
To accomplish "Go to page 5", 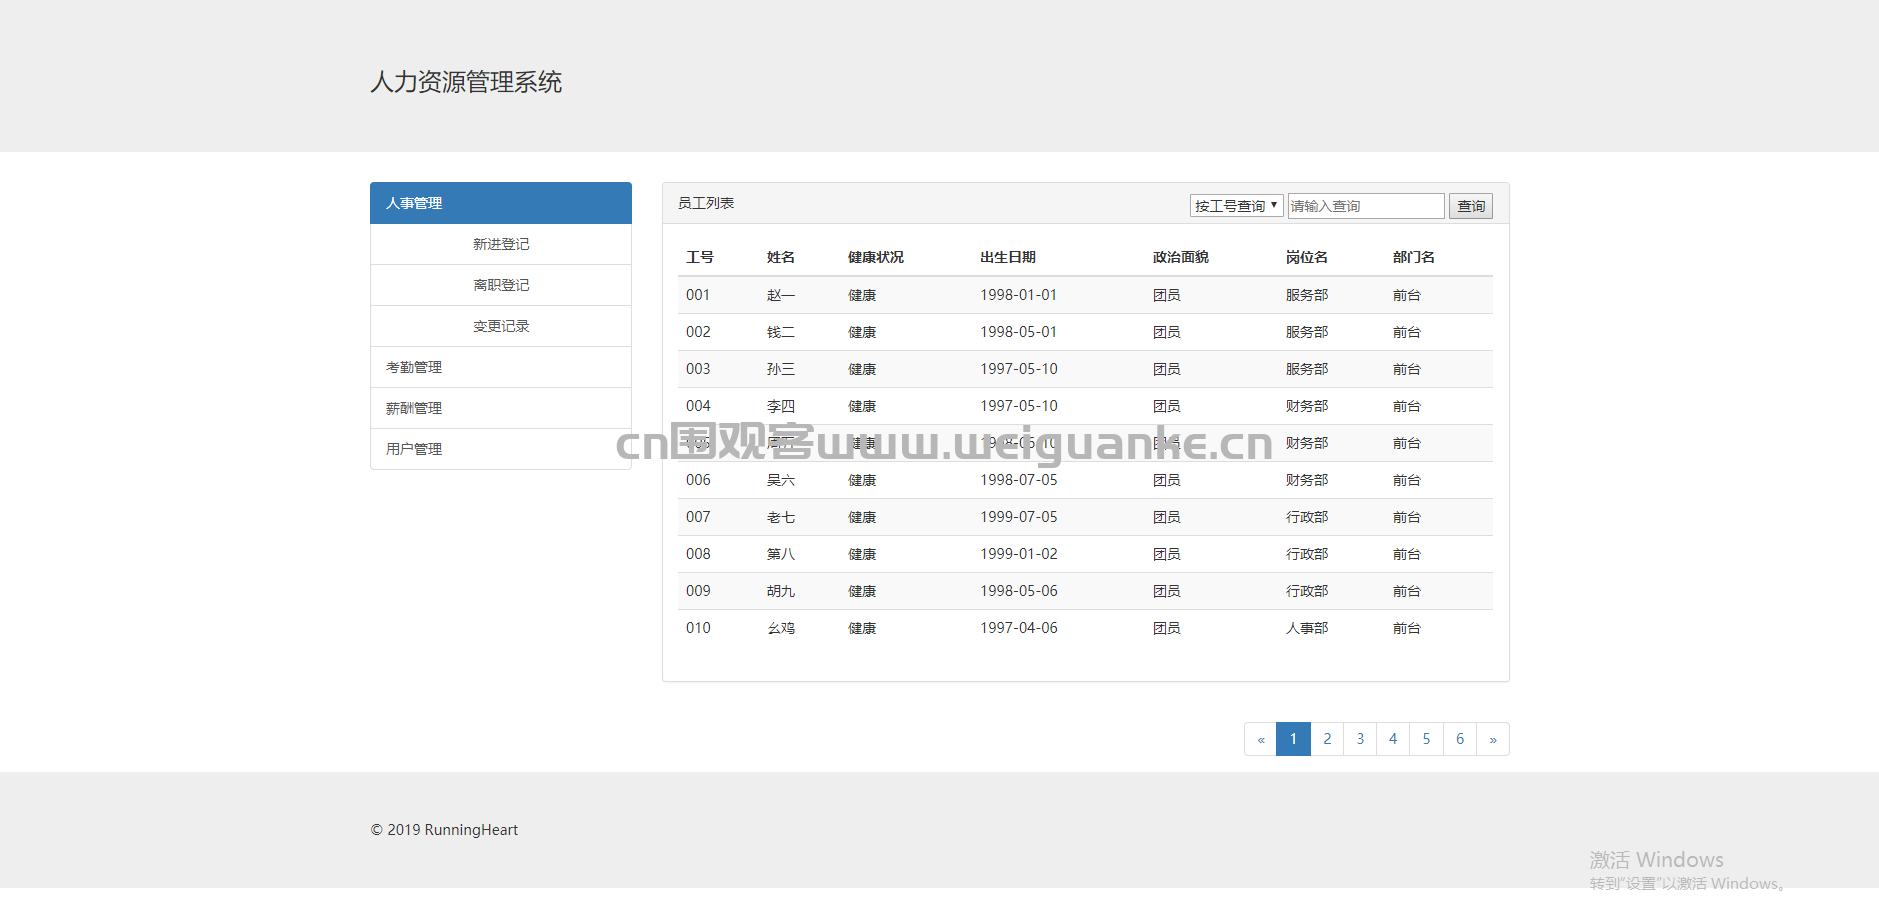I will click(1426, 739).
